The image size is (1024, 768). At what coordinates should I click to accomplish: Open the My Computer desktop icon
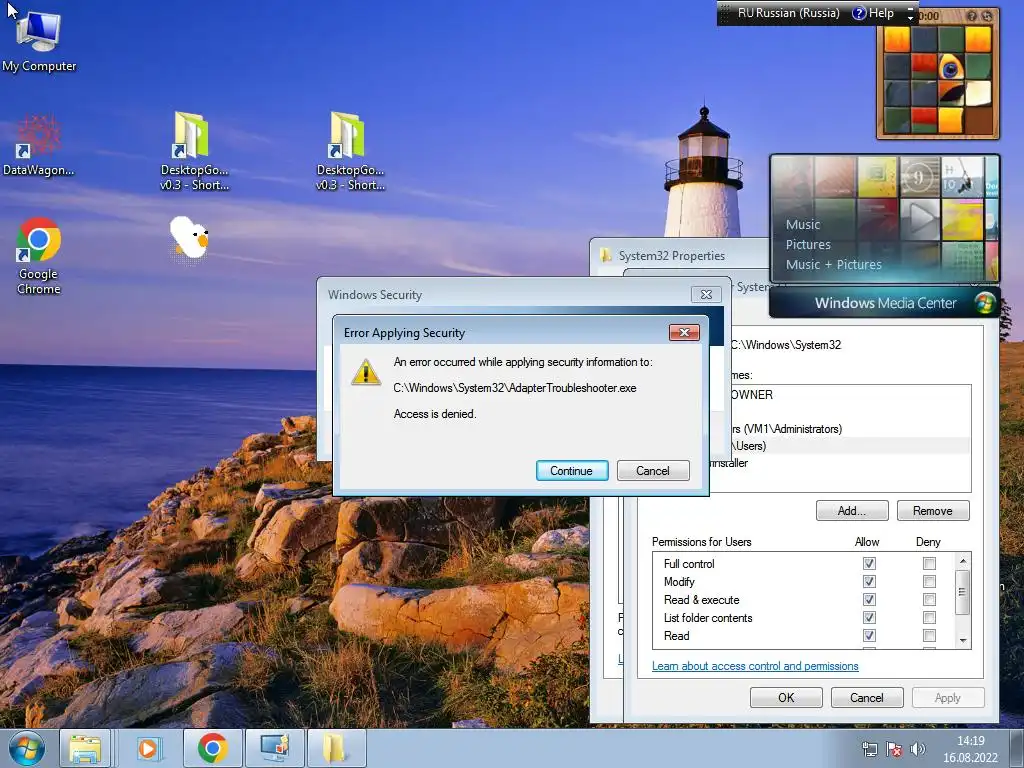pyautogui.click(x=39, y=40)
